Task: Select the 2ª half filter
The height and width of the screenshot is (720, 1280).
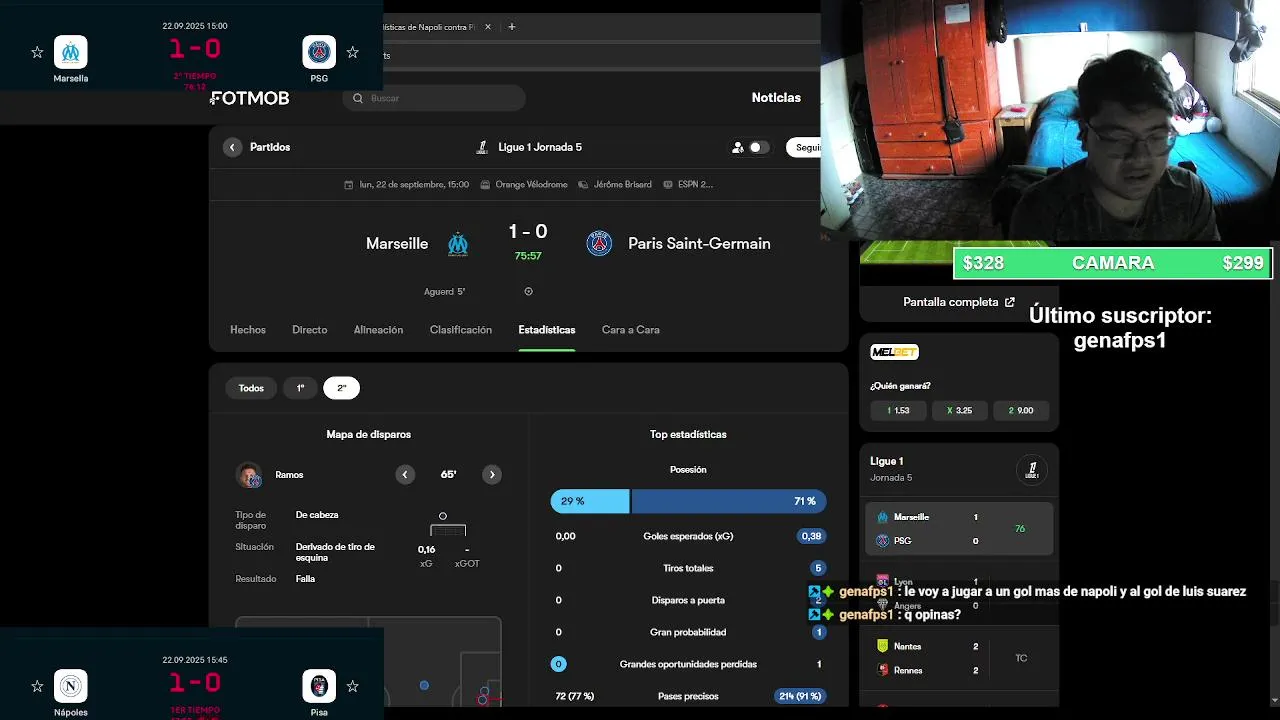Action: click(x=341, y=388)
